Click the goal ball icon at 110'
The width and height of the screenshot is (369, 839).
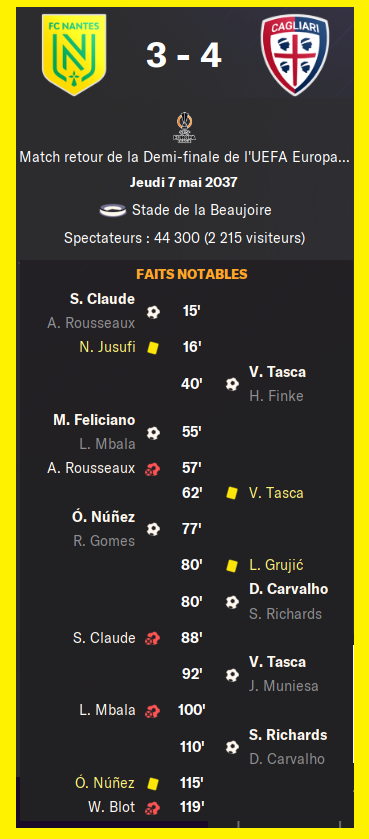pyautogui.click(x=232, y=748)
